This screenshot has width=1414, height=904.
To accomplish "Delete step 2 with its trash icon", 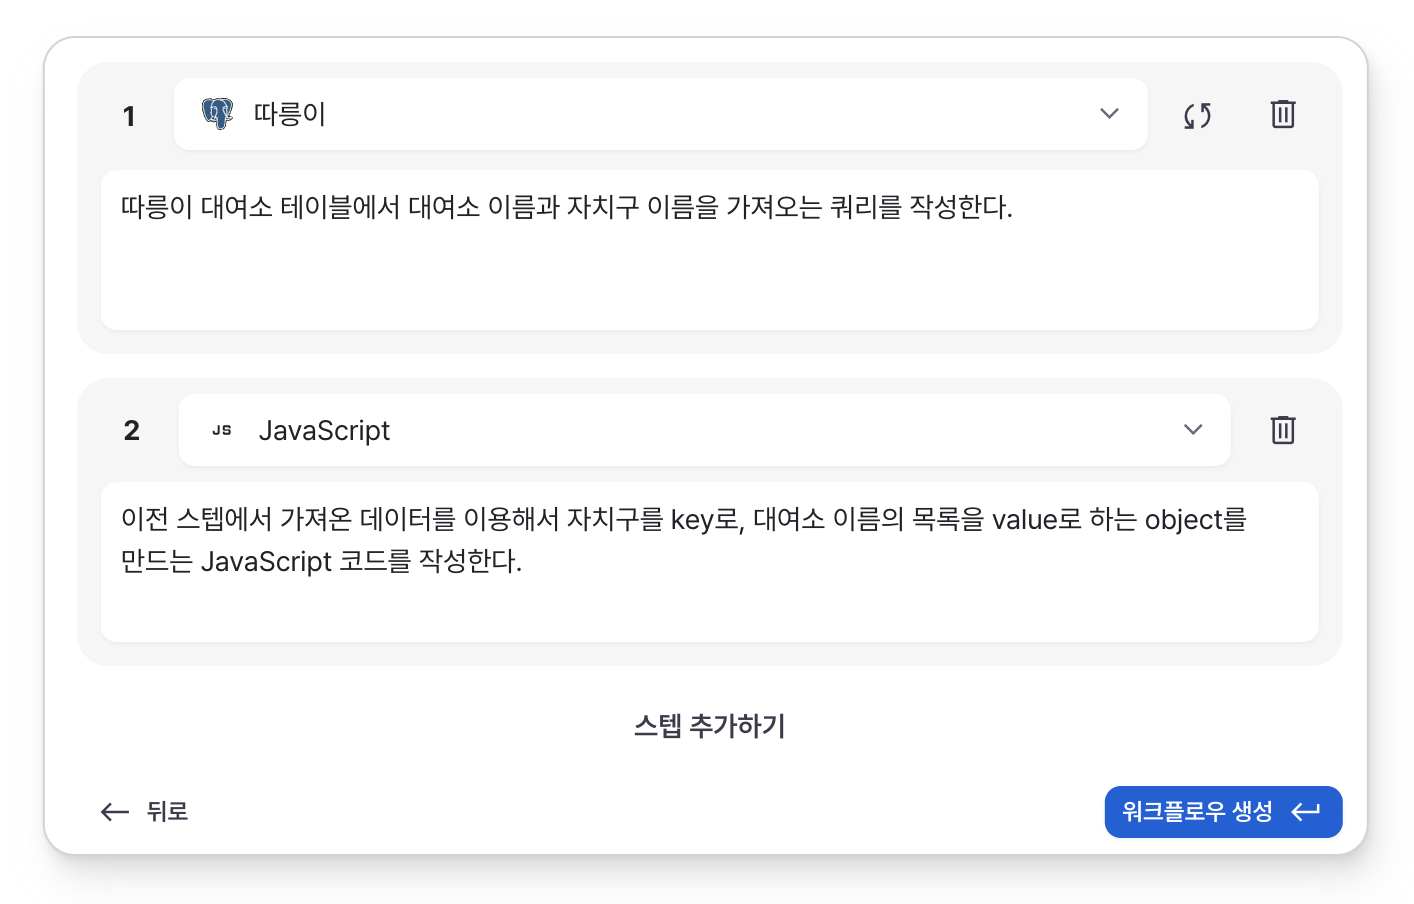I will pos(1283,430).
